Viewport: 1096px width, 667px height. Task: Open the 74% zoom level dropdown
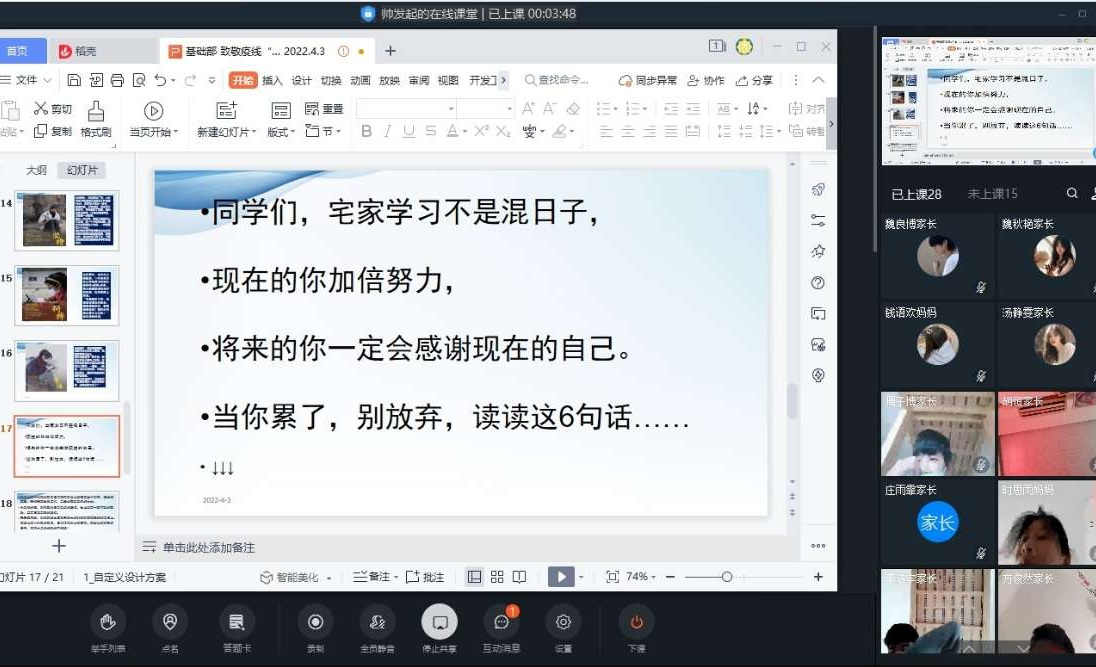pos(641,577)
